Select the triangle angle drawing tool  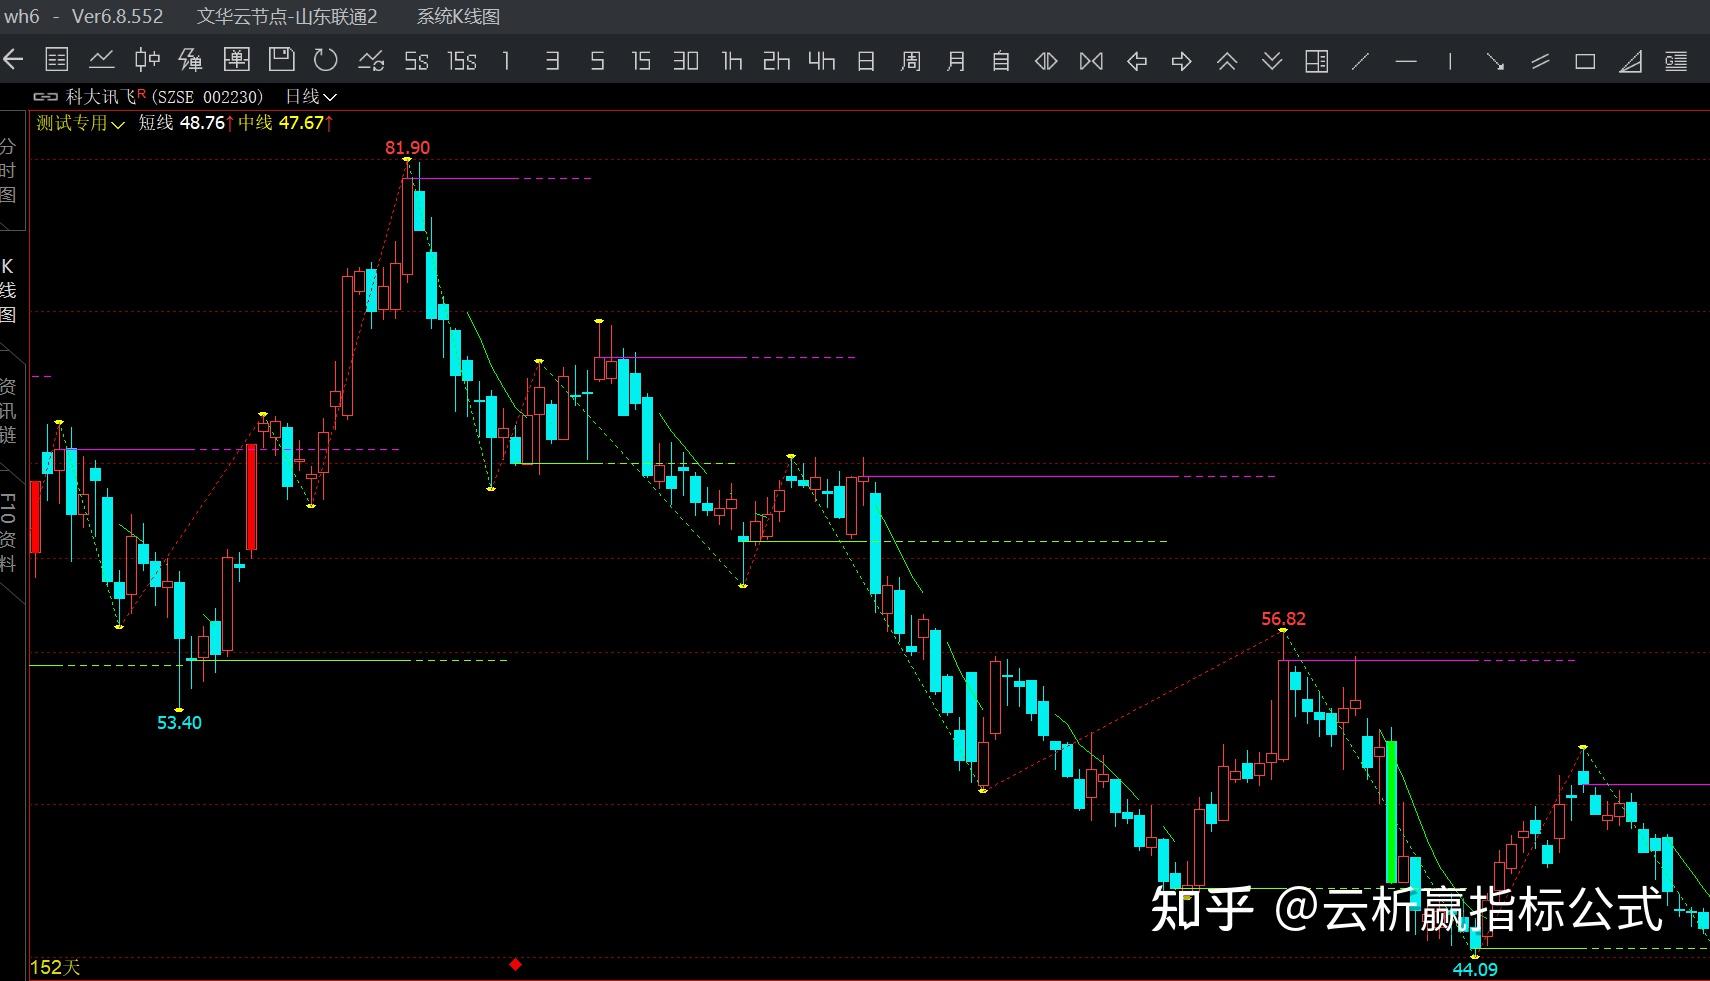[x=1631, y=61]
